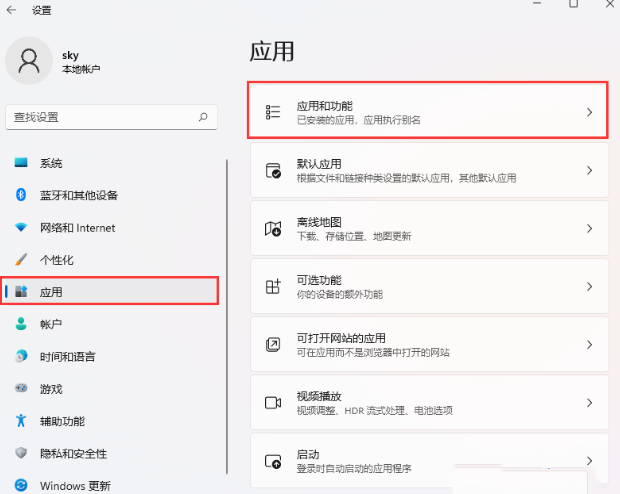
Task: Click the accessibility figure icon for 辅助功能
Action: point(21,420)
